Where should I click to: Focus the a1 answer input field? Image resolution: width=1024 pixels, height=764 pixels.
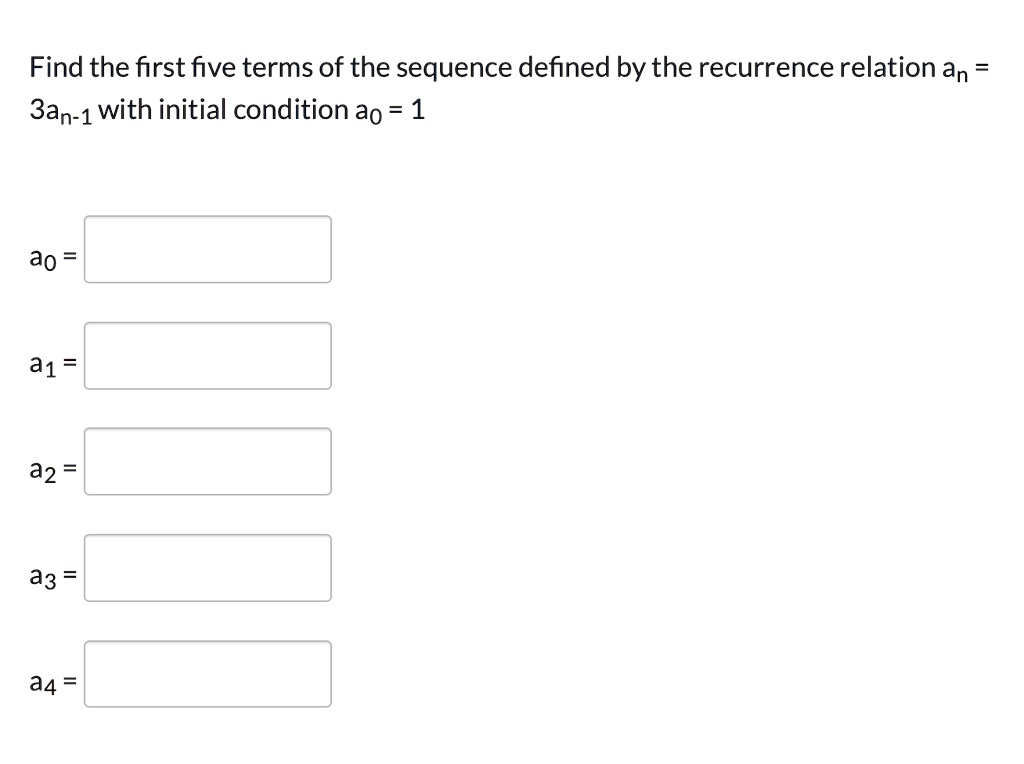208,356
